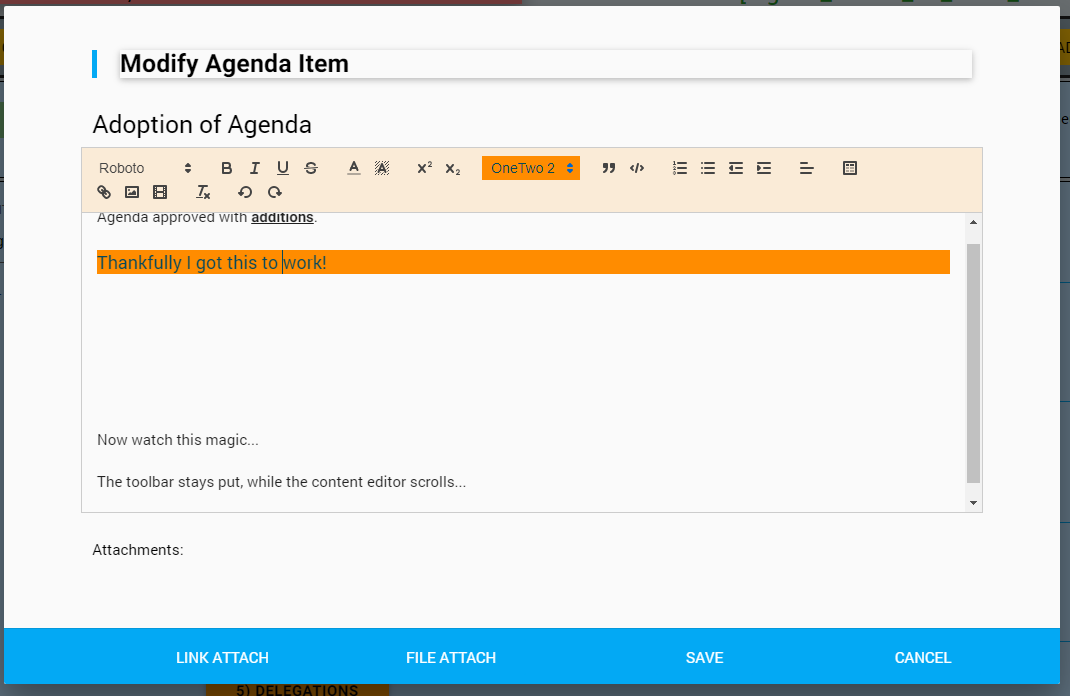Insert a hyperlink
The height and width of the screenshot is (696, 1070).
[104, 192]
